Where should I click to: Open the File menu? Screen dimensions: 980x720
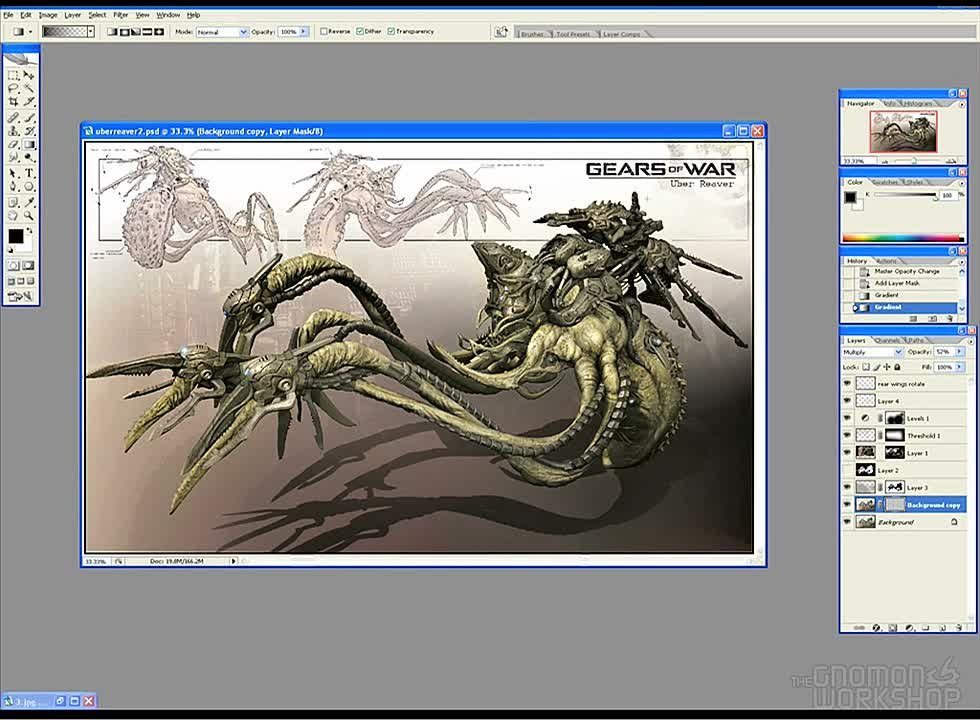[x=8, y=15]
